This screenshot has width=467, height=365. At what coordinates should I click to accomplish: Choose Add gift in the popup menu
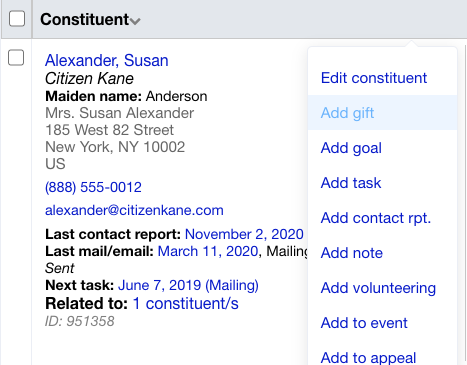tap(347, 113)
